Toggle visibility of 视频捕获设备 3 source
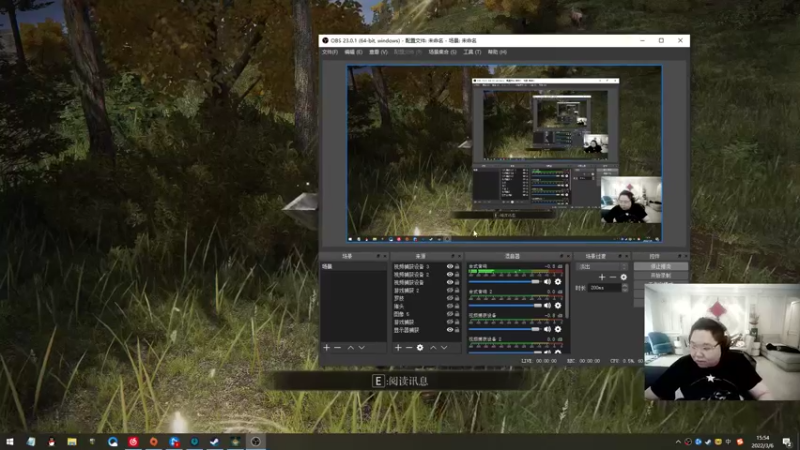800x450 pixels. (449, 266)
